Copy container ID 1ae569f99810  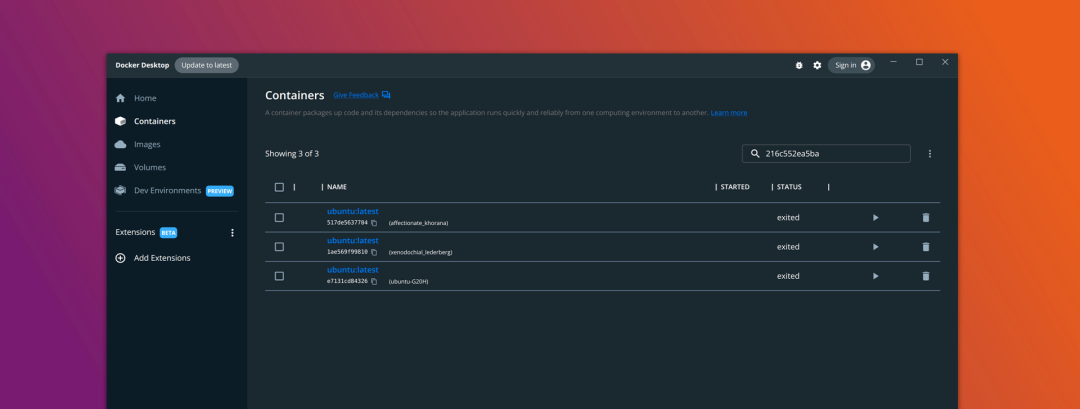coord(374,252)
